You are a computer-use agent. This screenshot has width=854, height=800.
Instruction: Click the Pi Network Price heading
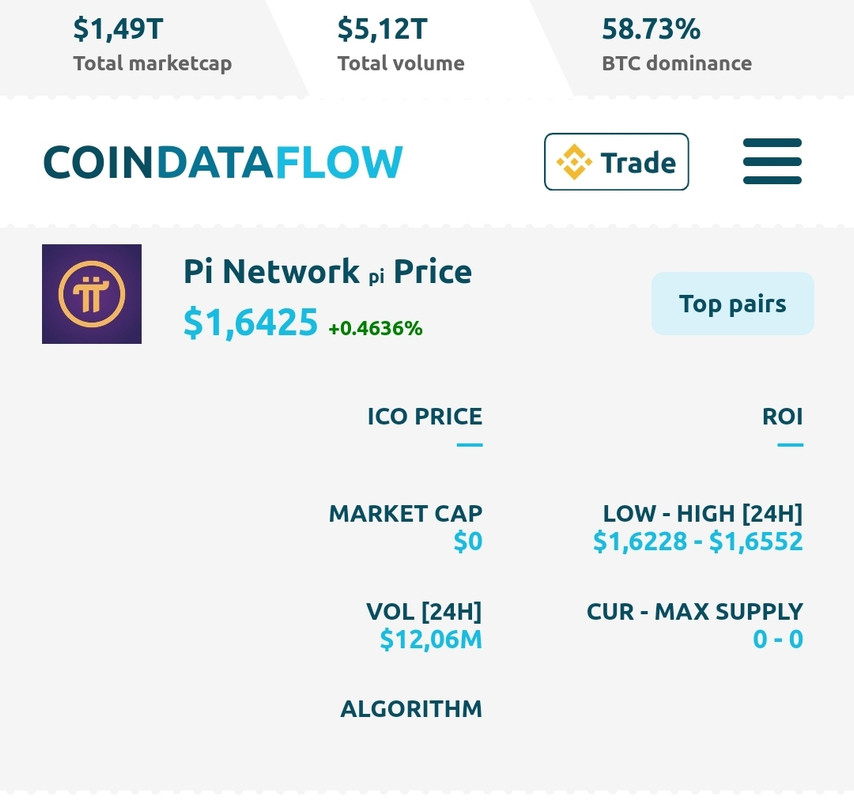[x=327, y=271]
